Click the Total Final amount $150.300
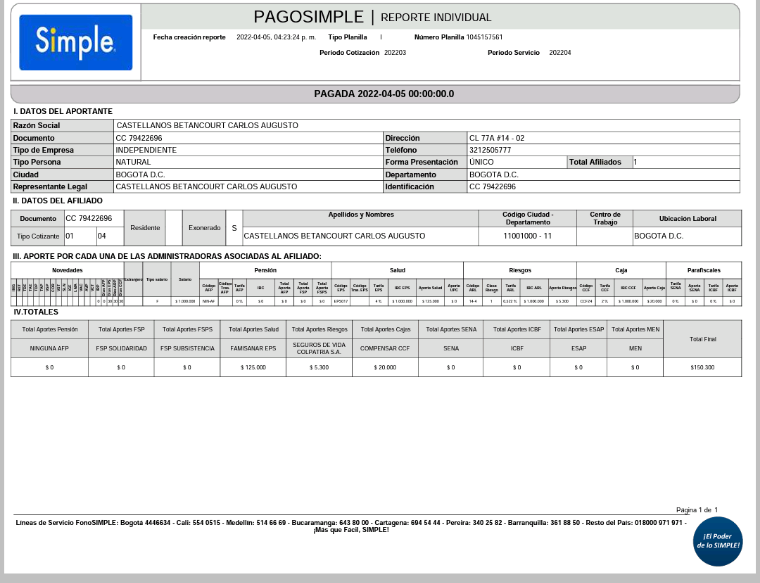This screenshot has width=760, height=583. pyautogui.click(x=701, y=368)
